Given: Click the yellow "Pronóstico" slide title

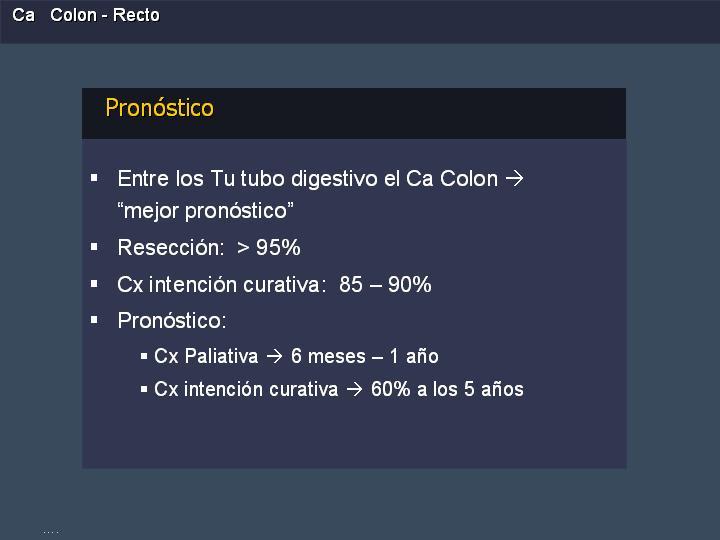Looking at the screenshot, I should 159,108.
